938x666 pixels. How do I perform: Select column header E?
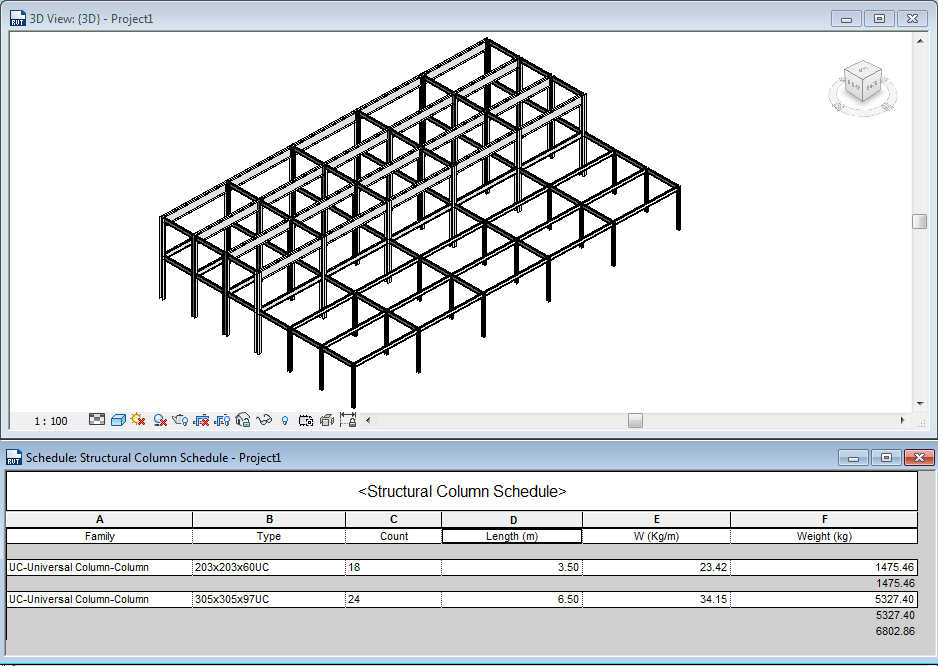coord(656,519)
